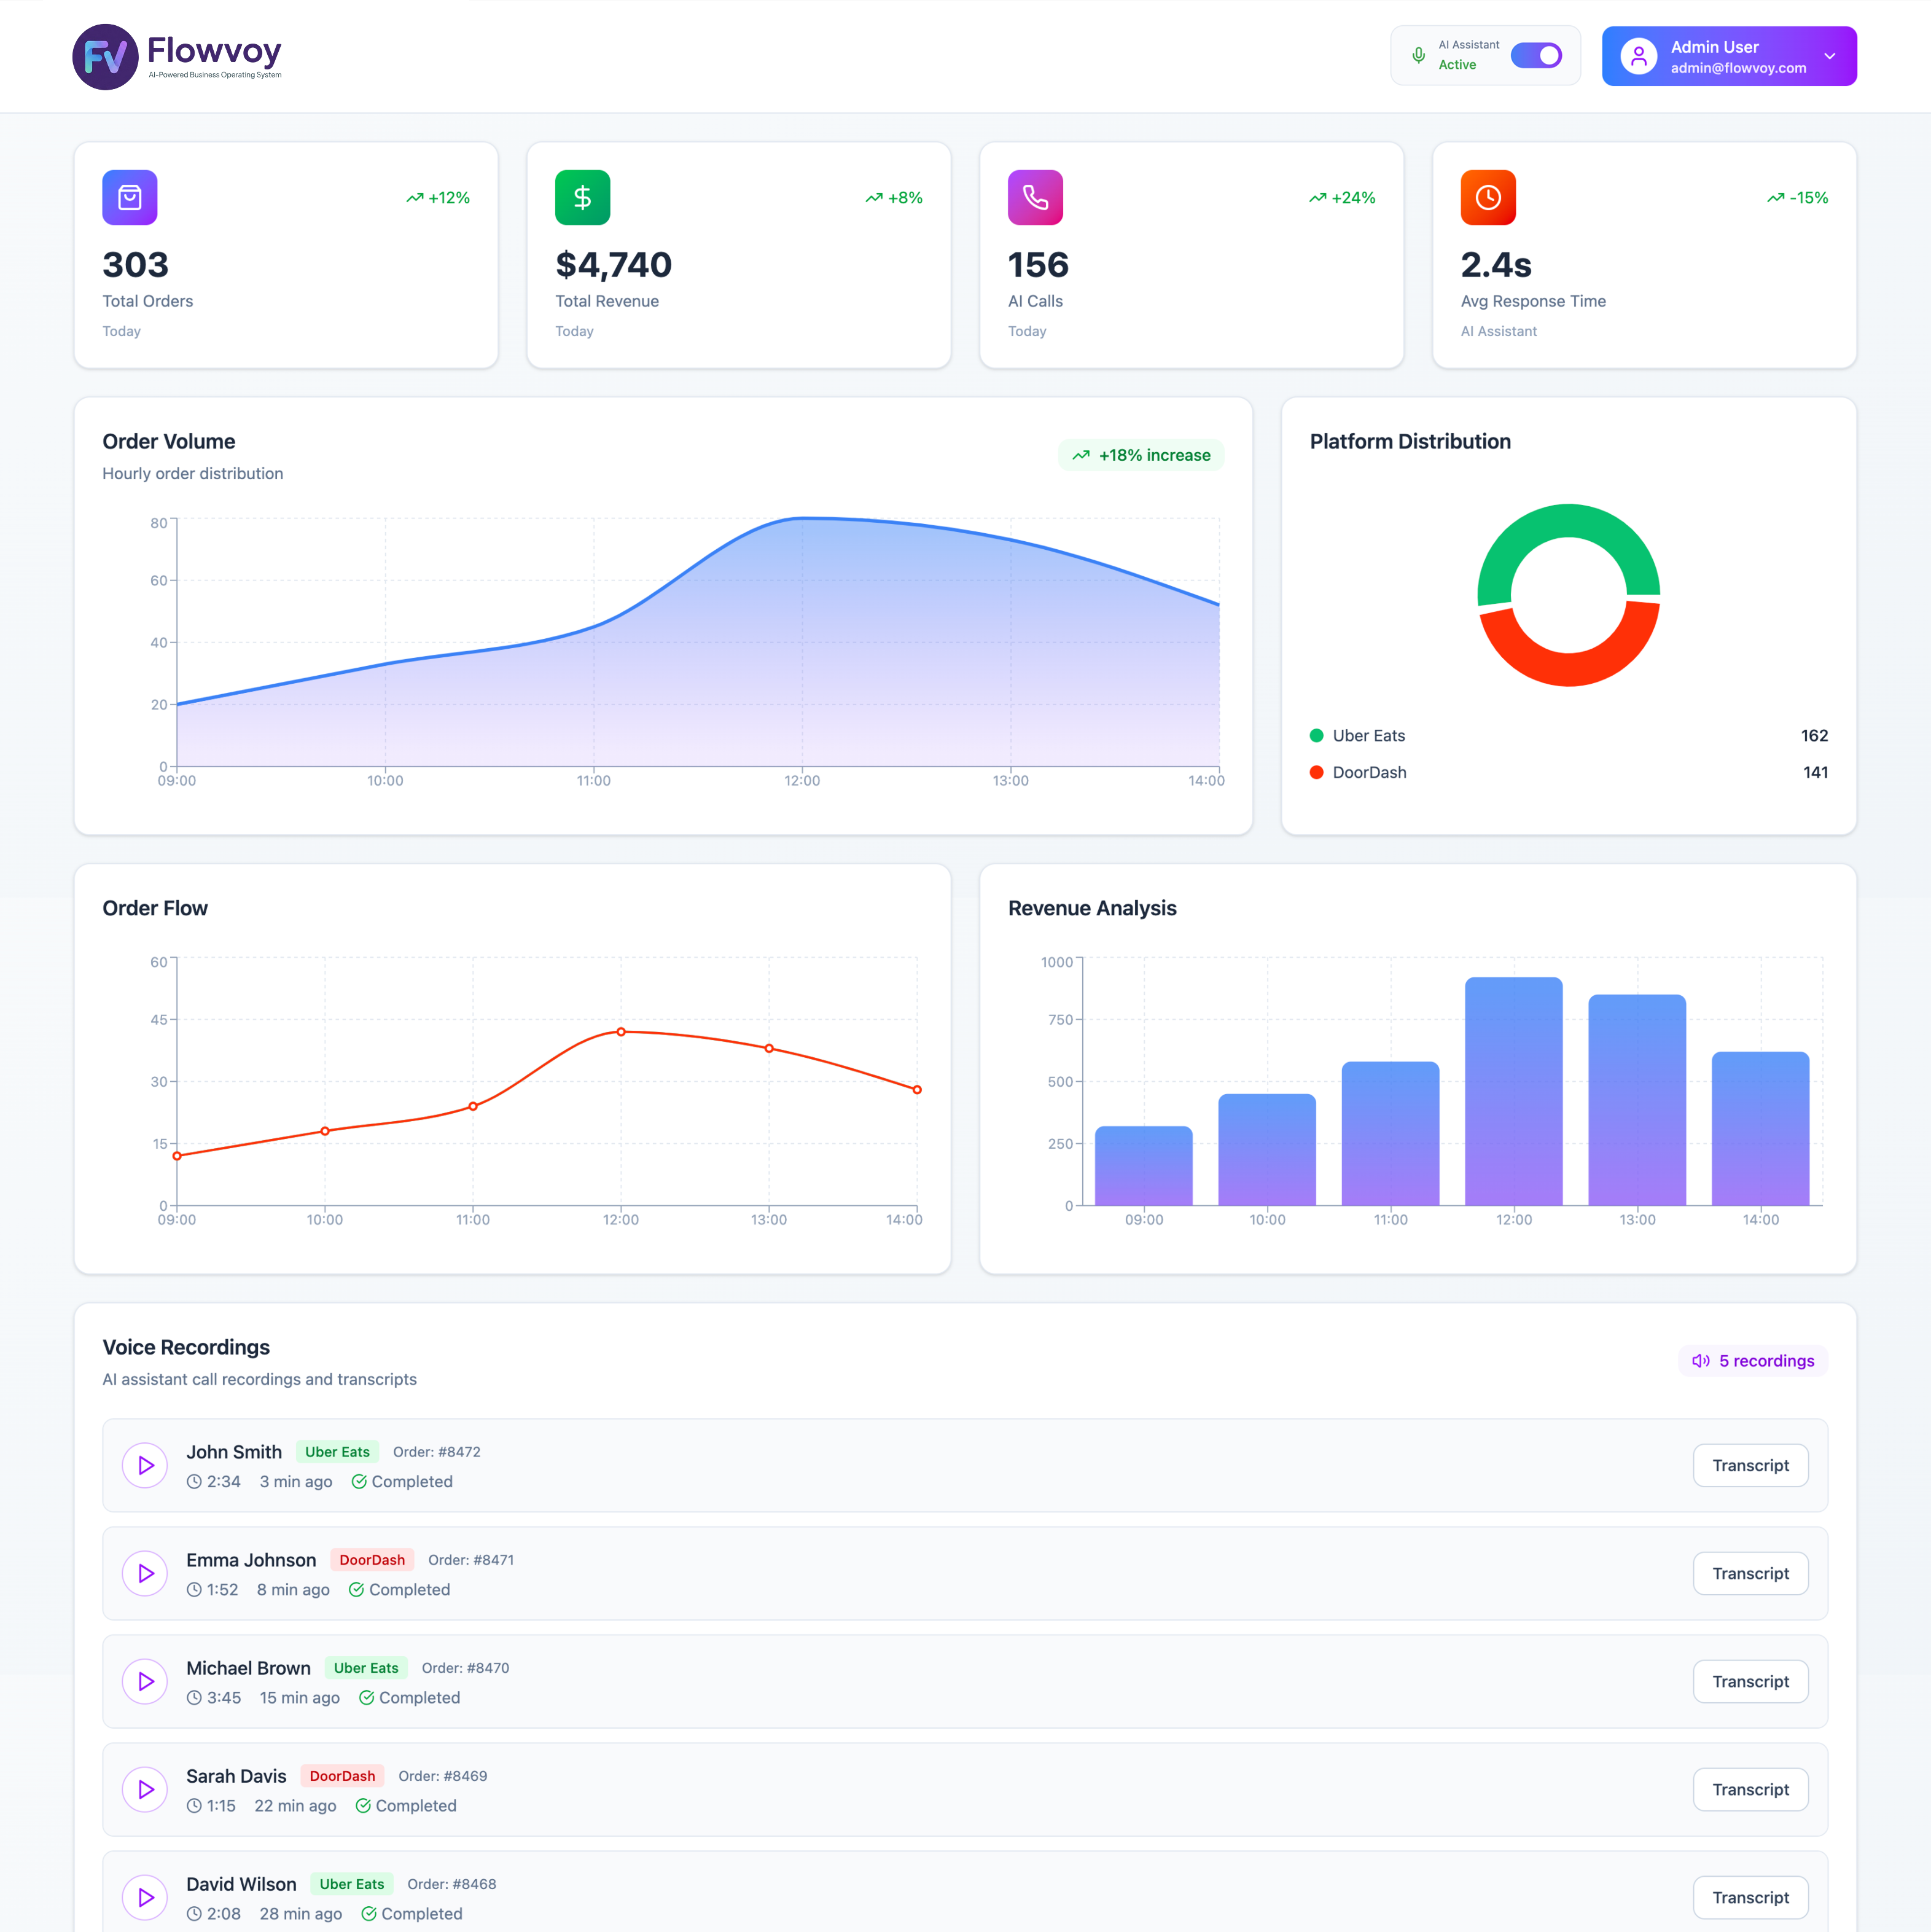The height and width of the screenshot is (1932, 1931).
Task: Click the Completed checkmark icon for Michael Brown
Action: tap(366, 1698)
